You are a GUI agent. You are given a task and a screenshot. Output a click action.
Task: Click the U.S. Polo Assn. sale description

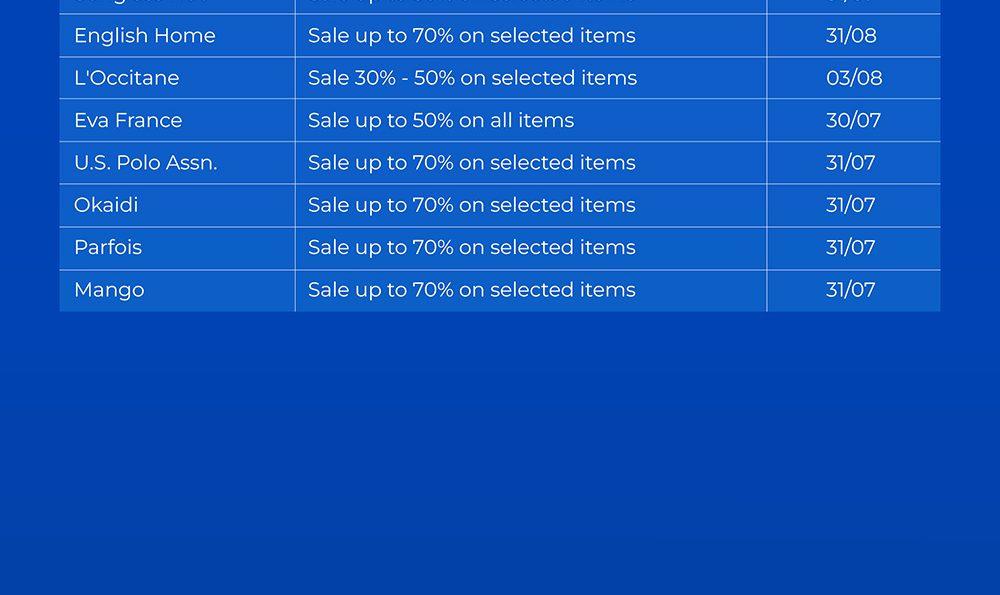(472, 163)
